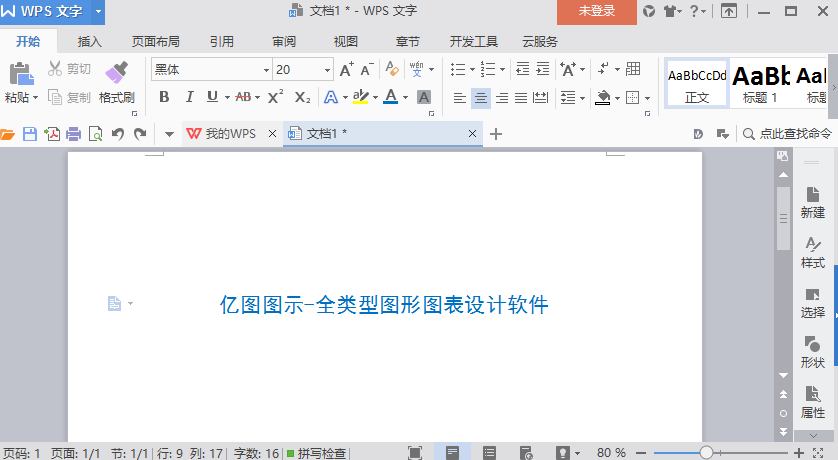Image resolution: width=838 pixels, height=460 pixels.
Task: Apply paragraph shading paint bucket
Action: pyautogui.click(x=603, y=97)
